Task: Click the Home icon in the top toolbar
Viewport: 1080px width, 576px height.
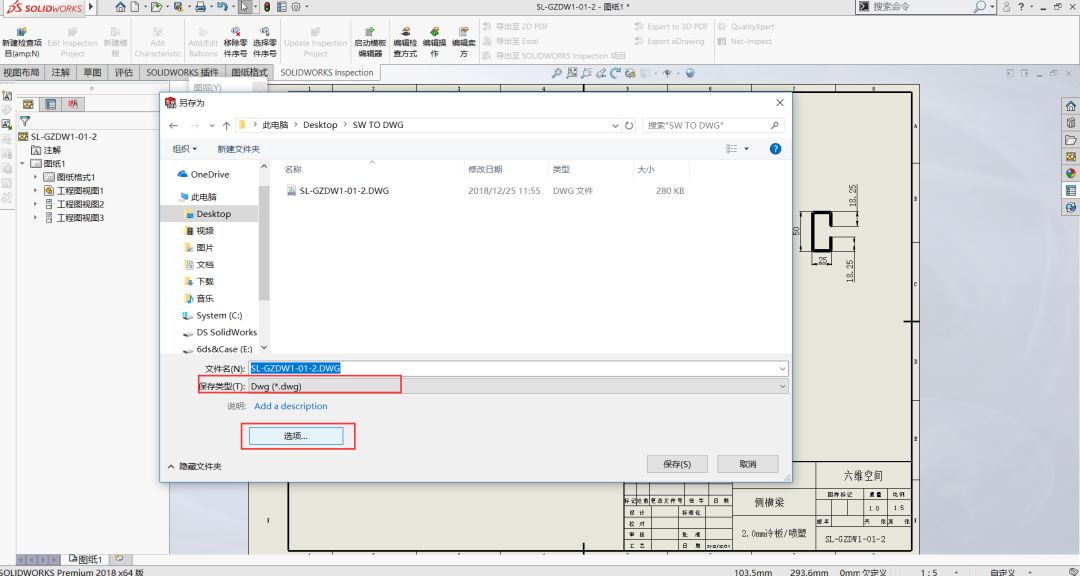Action: pyautogui.click(x=120, y=6)
